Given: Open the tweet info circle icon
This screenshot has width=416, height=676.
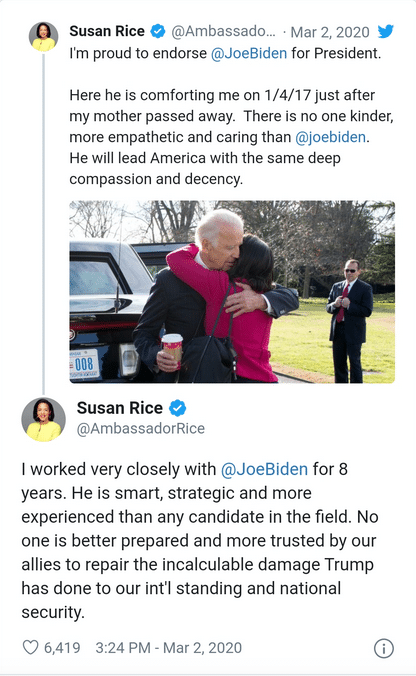Looking at the screenshot, I should click(x=383, y=648).
